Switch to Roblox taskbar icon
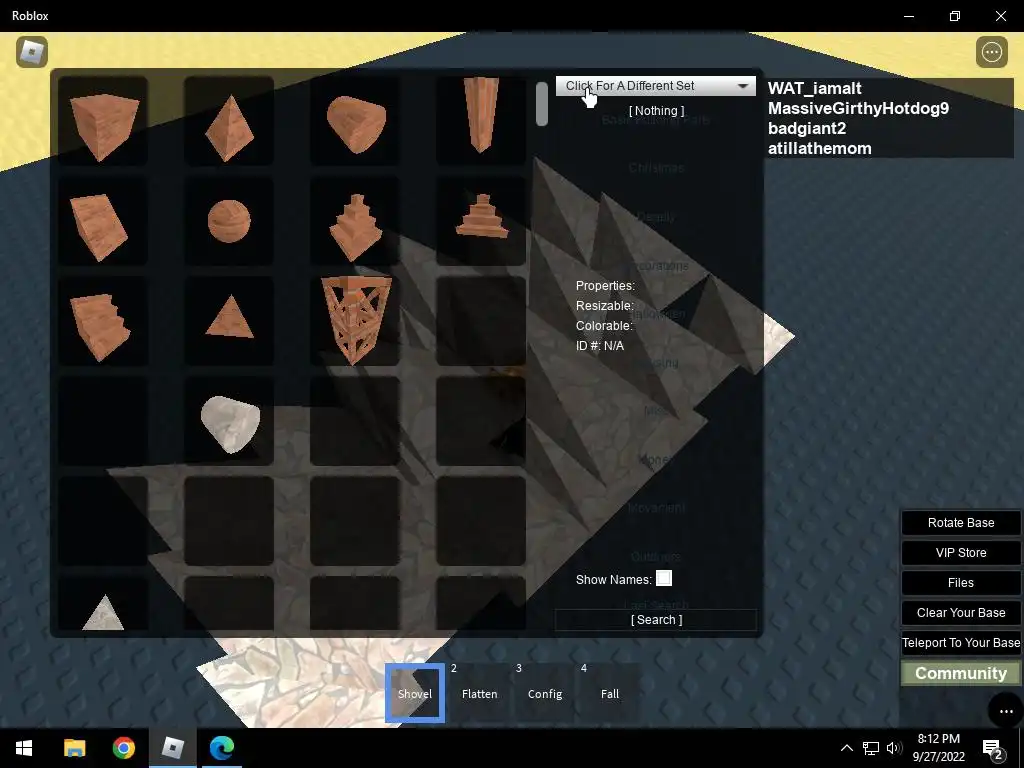The image size is (1024, 768). [x=172, y=748]
